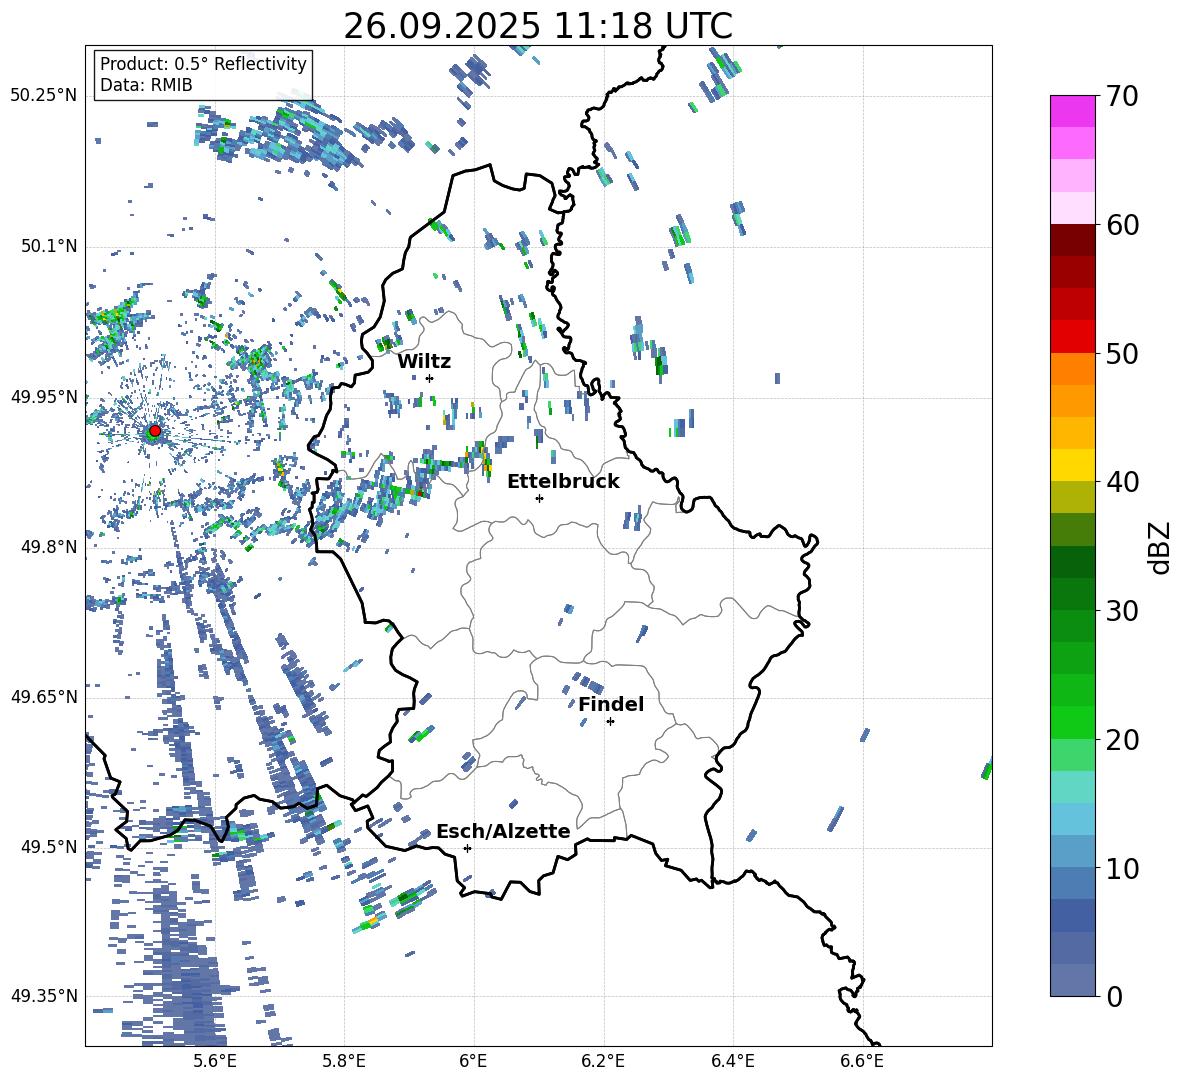Click the Product 0.5° Reflectivity info line
The image size is (1184, 1081).
pos(203,64)
